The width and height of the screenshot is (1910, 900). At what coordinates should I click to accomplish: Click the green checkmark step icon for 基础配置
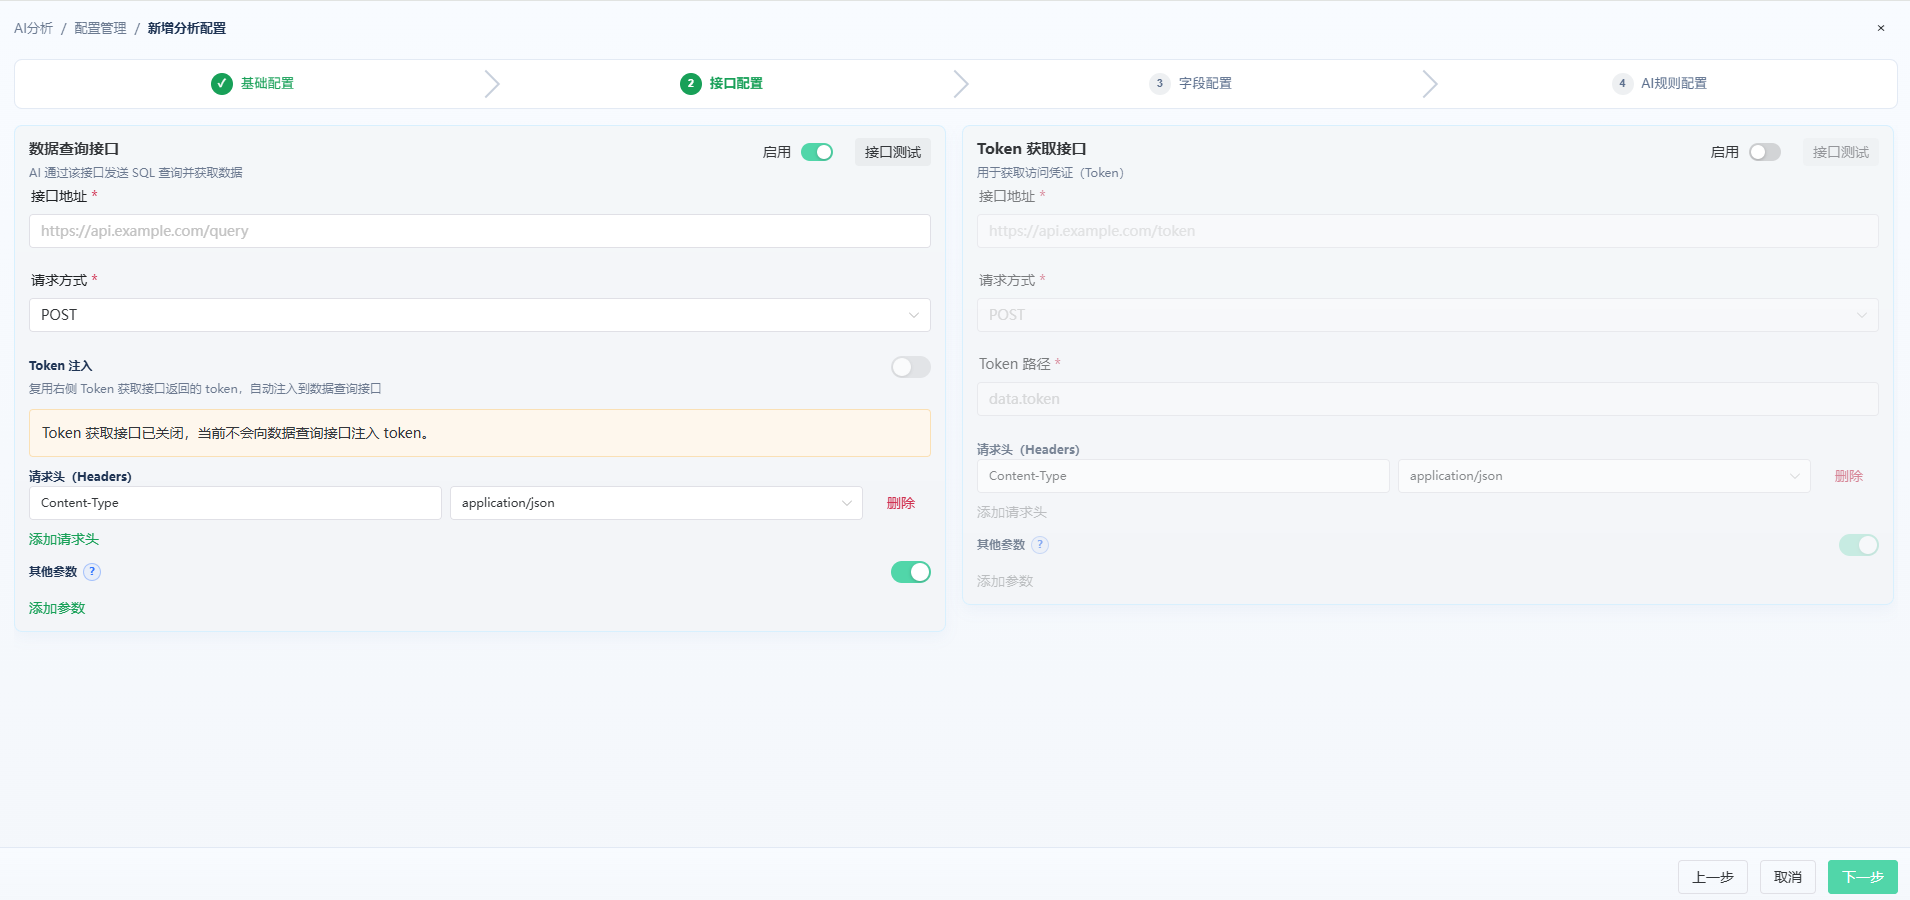click(222, 84)
